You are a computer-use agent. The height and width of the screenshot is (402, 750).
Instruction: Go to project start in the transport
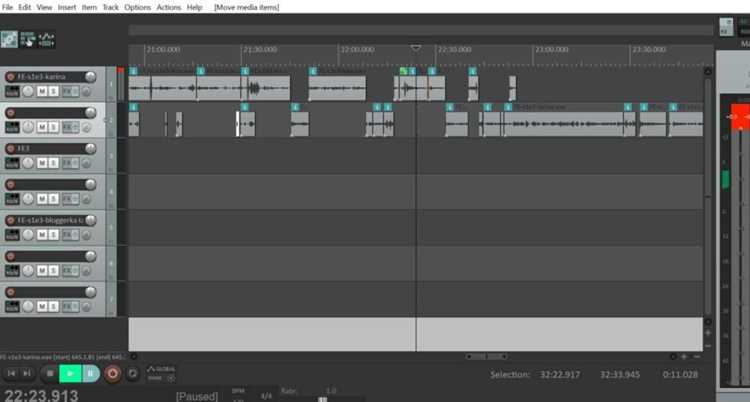[11, 373]
